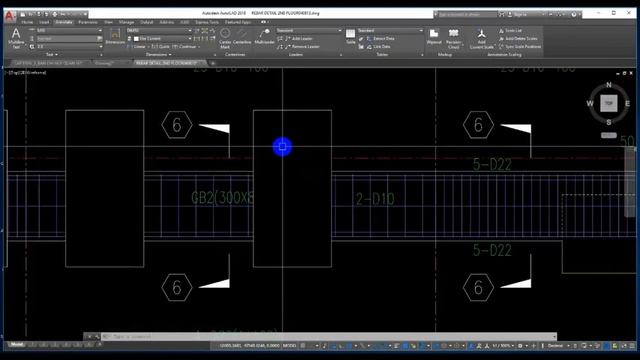Insert a Table
The width and height of the screenshot is (640, 360).
350,36
